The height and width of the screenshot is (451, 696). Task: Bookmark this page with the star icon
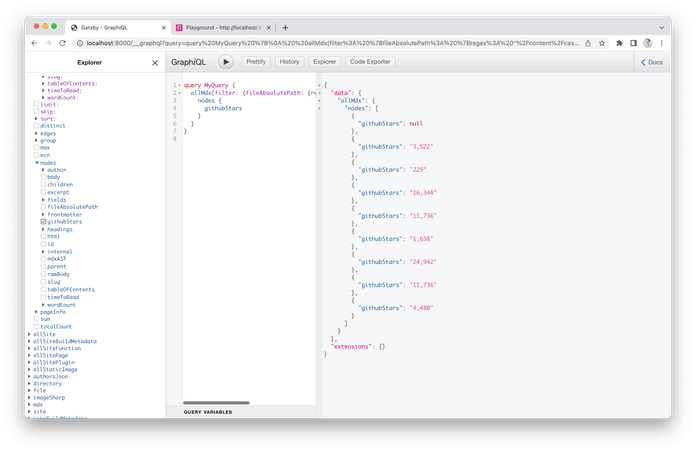pyautogui.click(x=604, y=43)
